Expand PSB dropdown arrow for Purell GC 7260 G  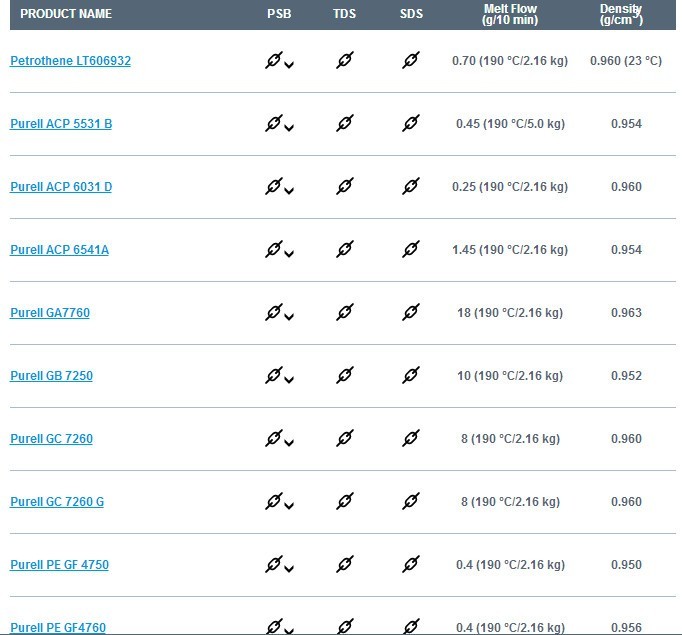click(289, 506)
